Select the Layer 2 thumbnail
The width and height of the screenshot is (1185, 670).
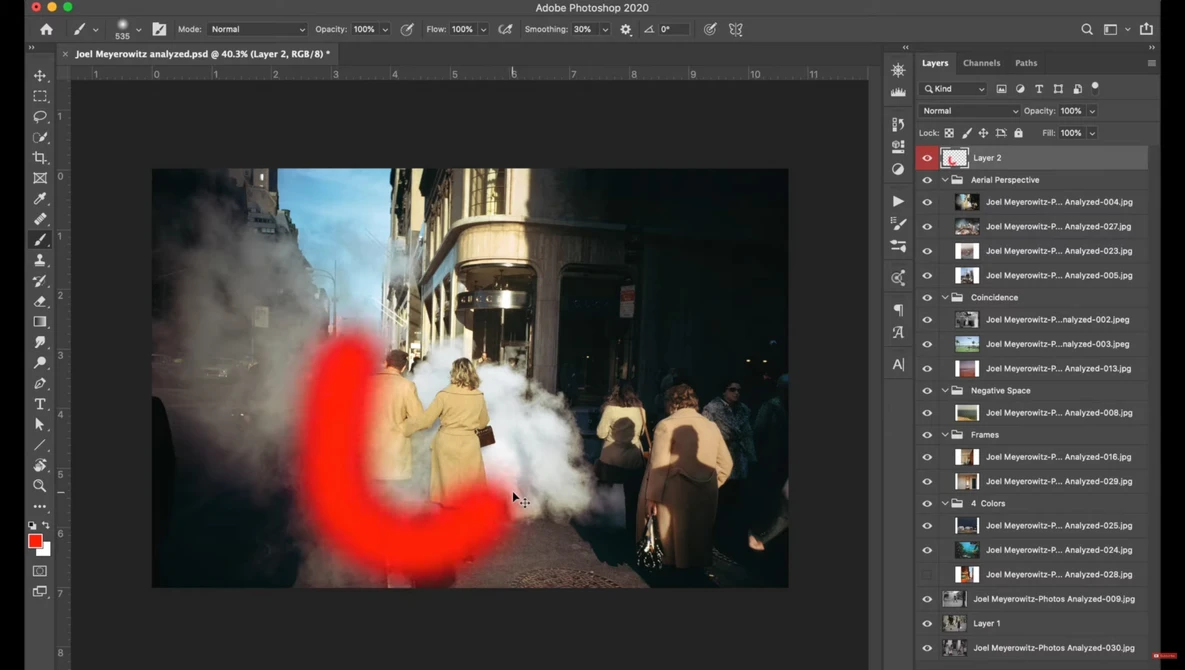[x=954, y=158]
